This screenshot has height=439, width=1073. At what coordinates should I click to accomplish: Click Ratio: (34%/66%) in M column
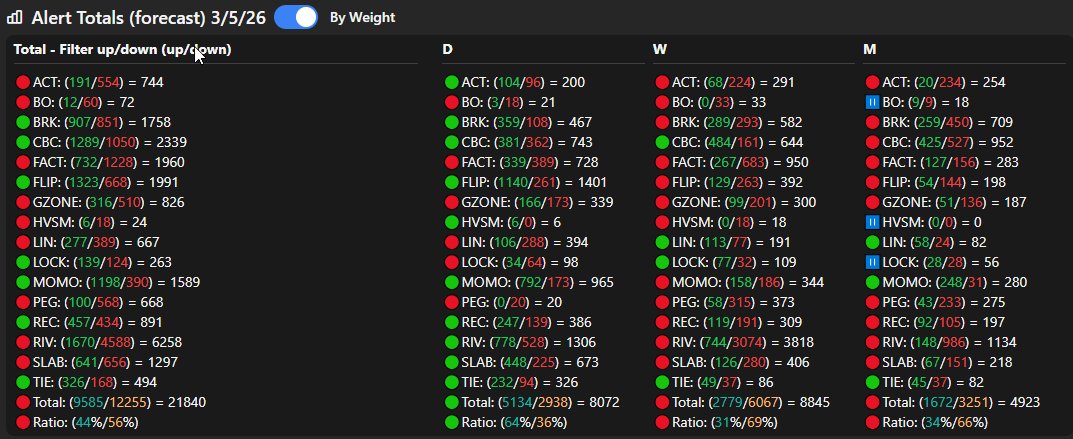click(x=927, y=423)
